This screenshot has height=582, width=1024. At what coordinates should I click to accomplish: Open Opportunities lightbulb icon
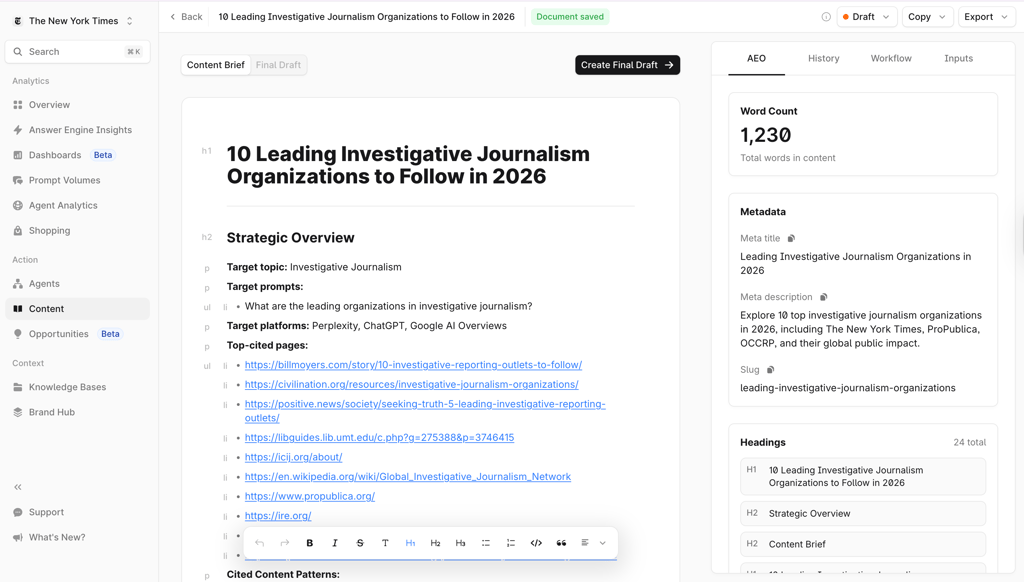point(18,334)
